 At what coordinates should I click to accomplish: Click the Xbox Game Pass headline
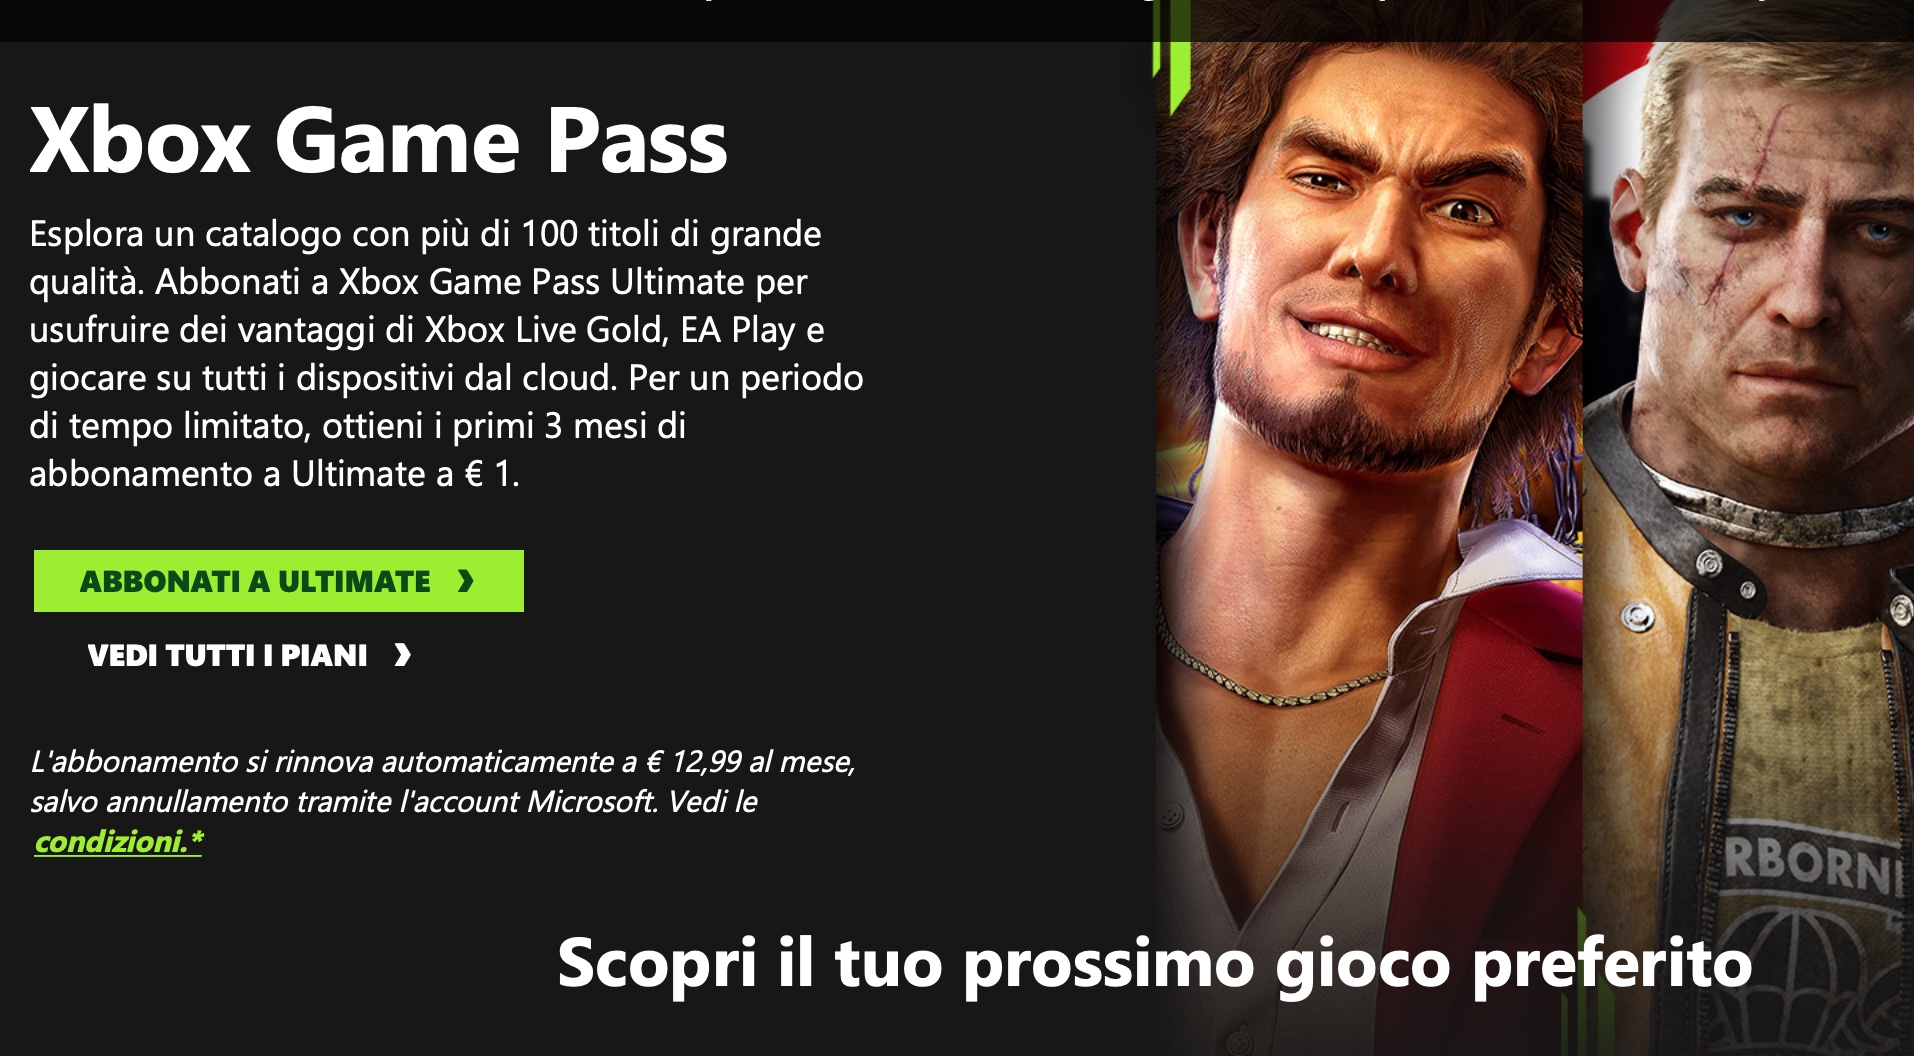(x=379, y=141)
